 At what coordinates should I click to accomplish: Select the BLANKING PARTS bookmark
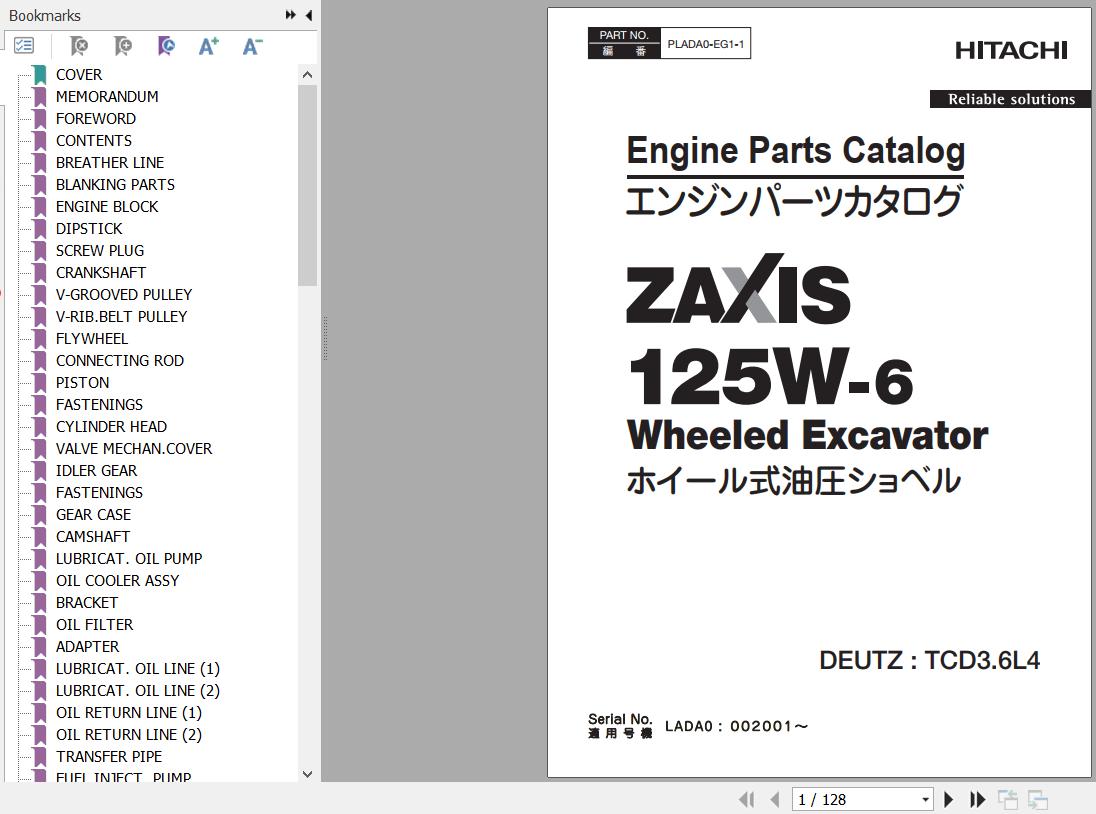click(115, 184)
